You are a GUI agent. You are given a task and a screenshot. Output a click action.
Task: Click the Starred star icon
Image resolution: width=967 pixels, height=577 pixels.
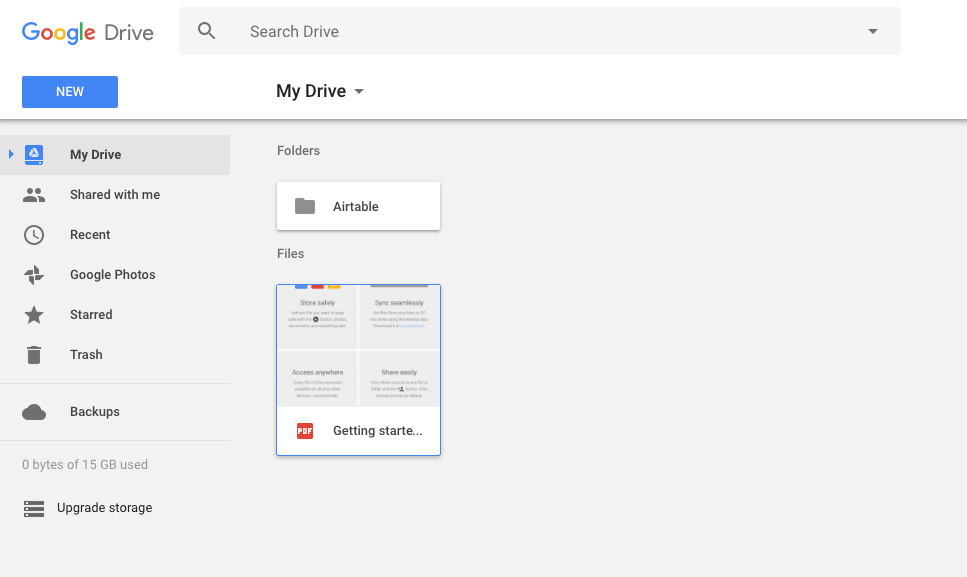(x=34, y=314)
